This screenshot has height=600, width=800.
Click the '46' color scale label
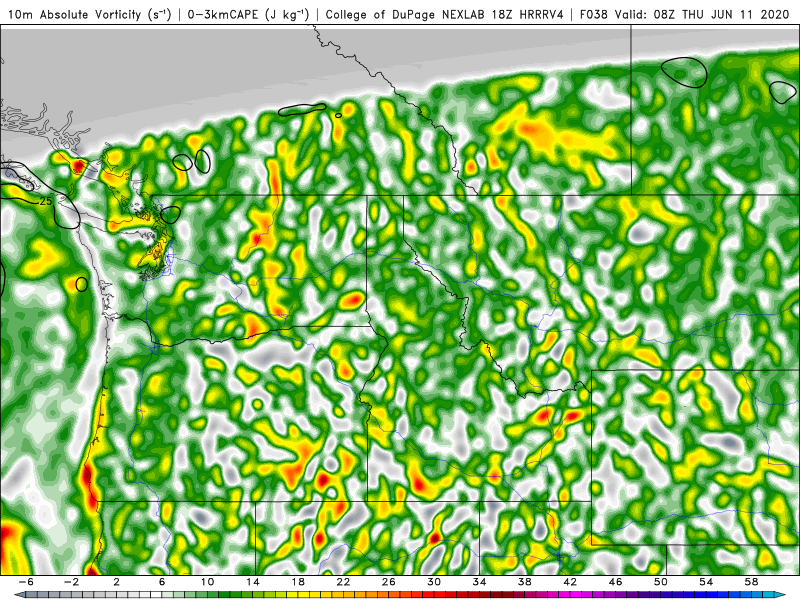point(615,582)
